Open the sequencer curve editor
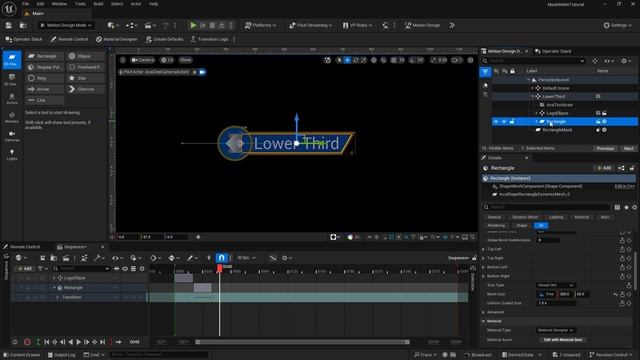Screen dimensions: 640x360 pos(273,258)
